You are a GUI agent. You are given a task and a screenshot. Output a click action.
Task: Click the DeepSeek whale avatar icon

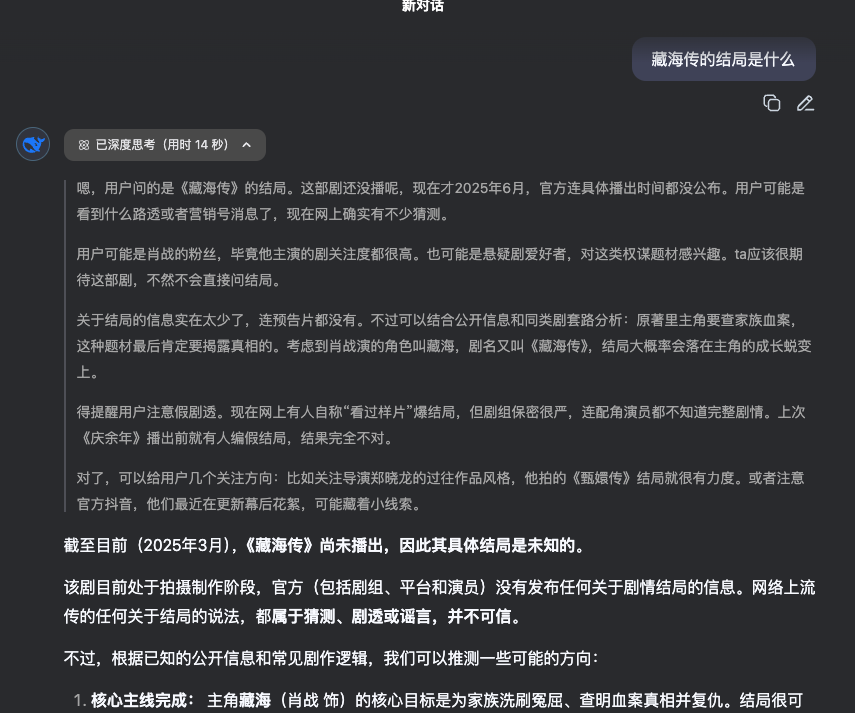point(33,144)
